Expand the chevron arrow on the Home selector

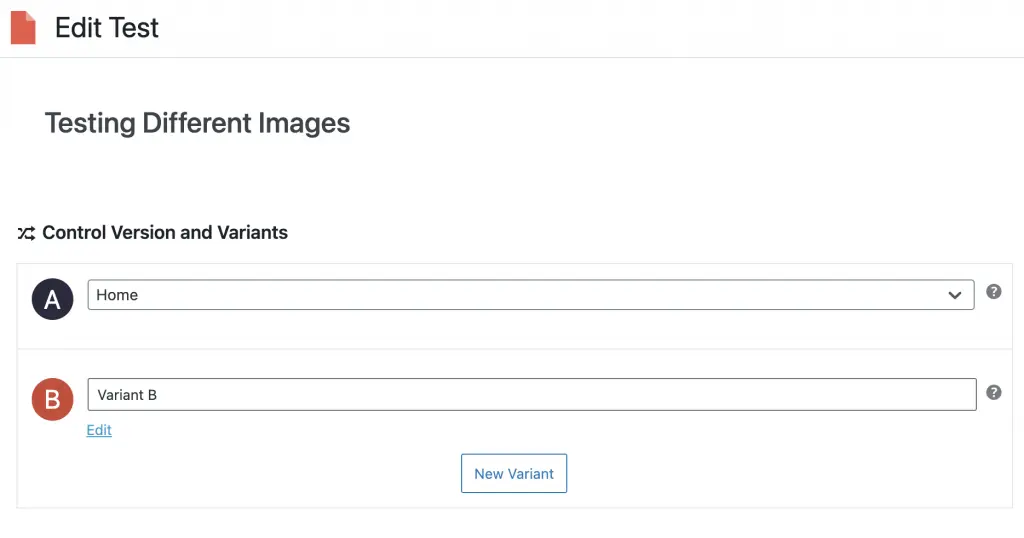coord(954,295)
